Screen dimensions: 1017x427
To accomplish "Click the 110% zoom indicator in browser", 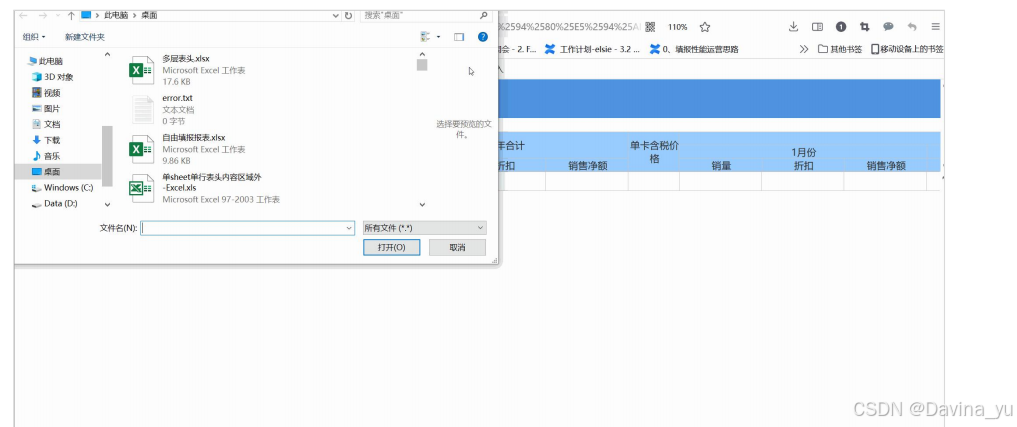I will pos(677,27).
